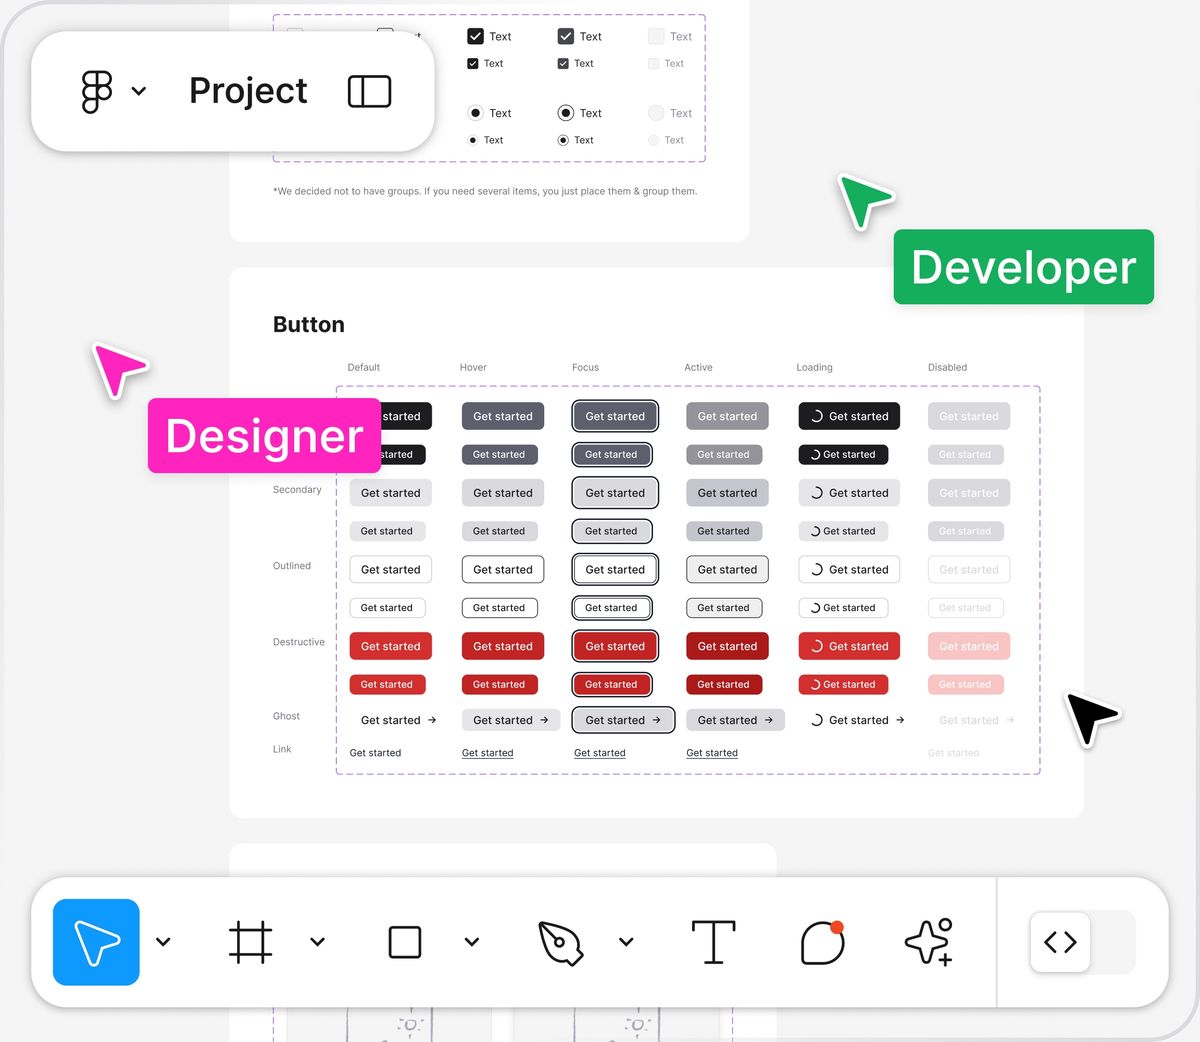Image resolution: width=1200 pixels, height=1042 pixels.
Task: Select the Rectangle shape tool
Action: point(404,942)
